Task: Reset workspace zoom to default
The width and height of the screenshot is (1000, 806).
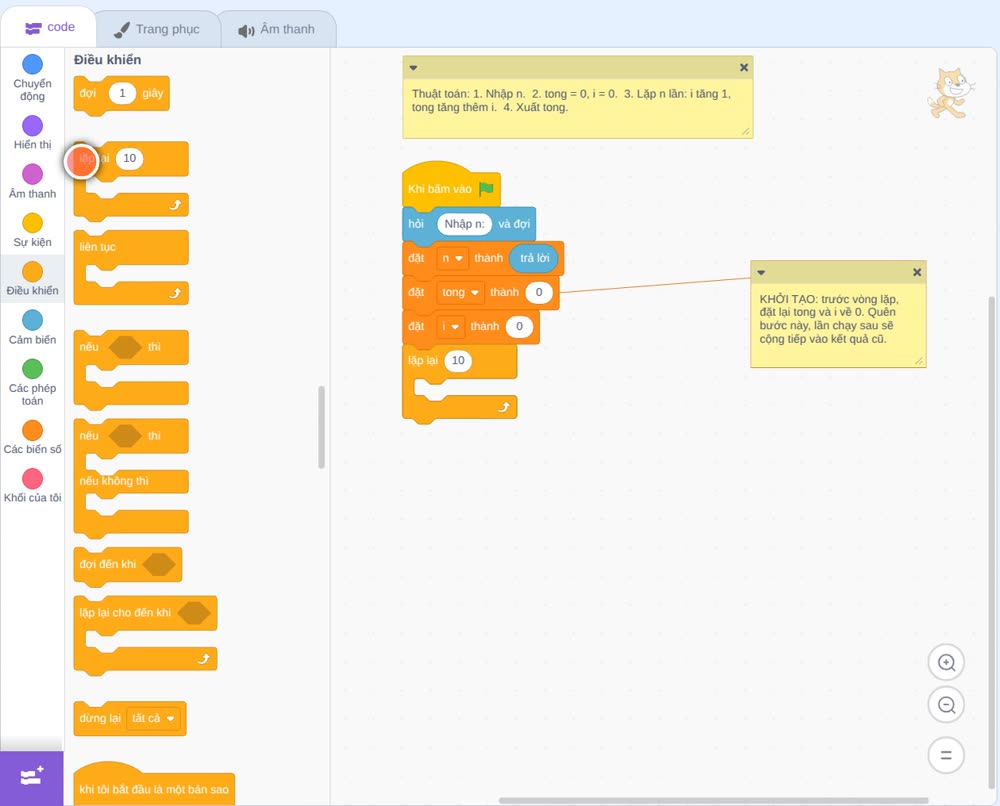Action: (x=946, y=755)
